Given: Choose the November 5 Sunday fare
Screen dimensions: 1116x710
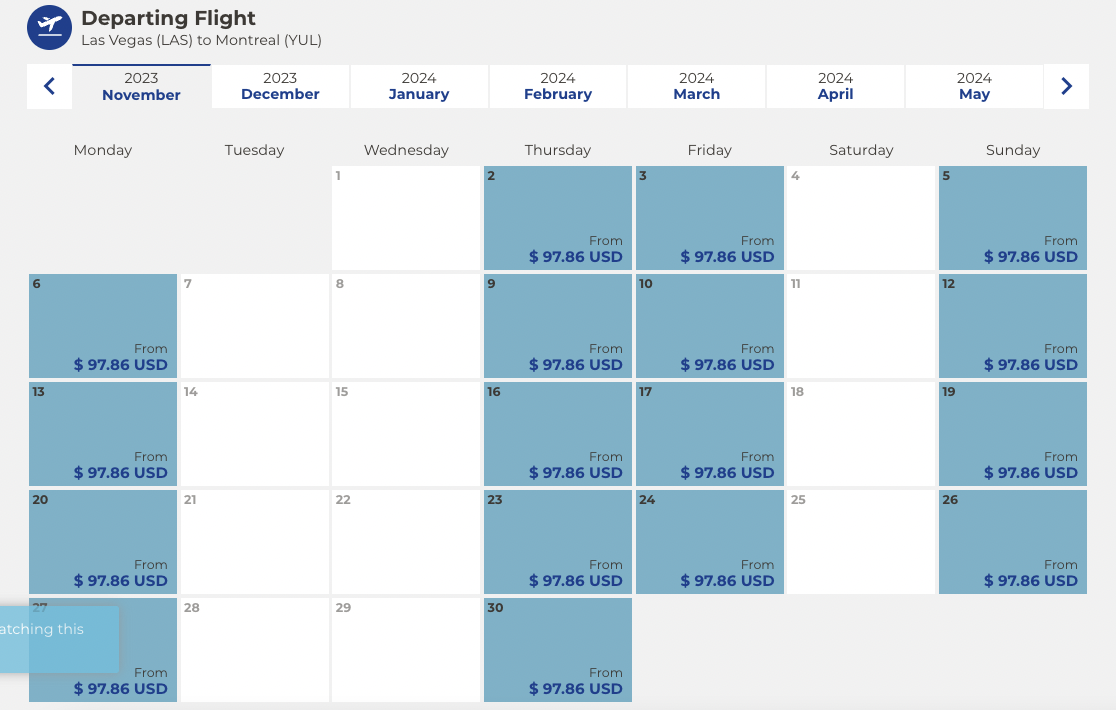Looking at the screenshot, I should (x=1012, y=218).
